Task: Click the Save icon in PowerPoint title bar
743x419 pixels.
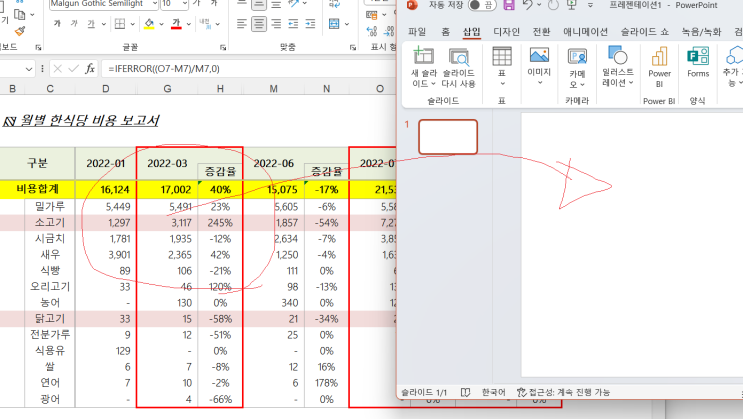Action: click(508, 5)
